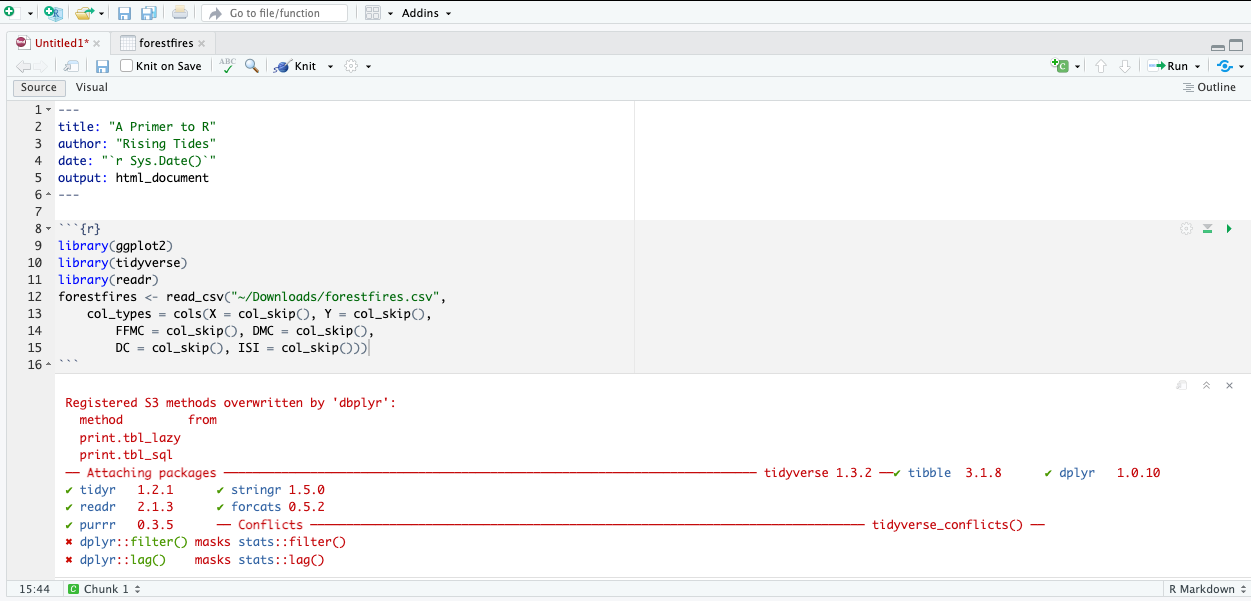This screenshot has width=1251, height=601.
Task: Enable the Knit on Save checkbox
Action: 127,66
